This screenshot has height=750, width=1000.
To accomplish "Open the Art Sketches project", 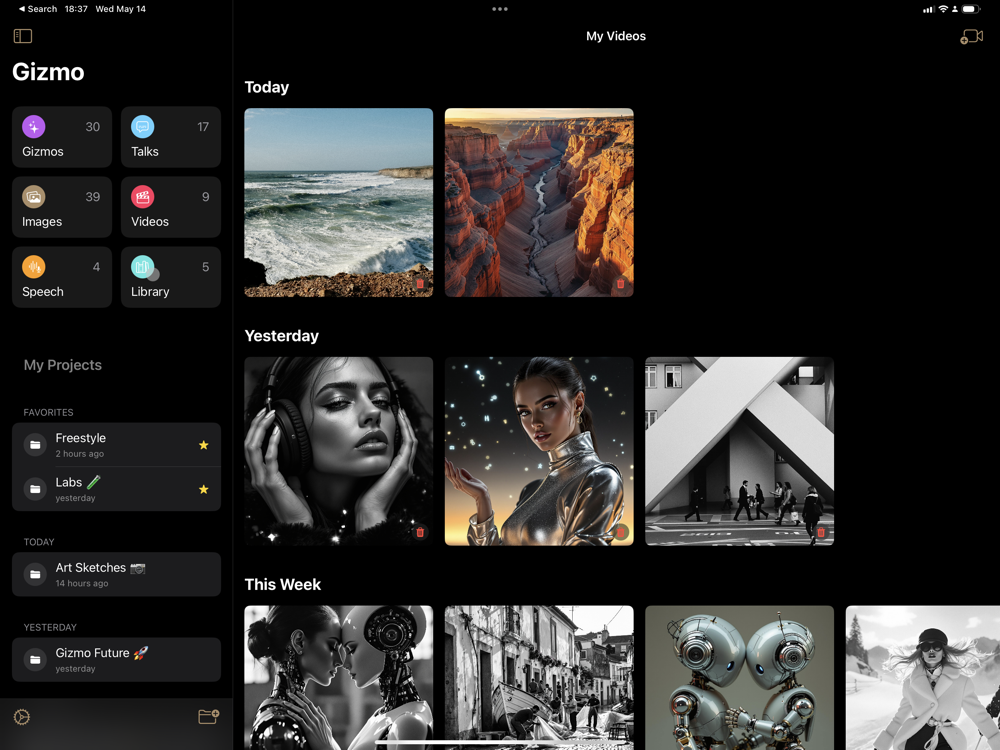I will coord(116,575).
